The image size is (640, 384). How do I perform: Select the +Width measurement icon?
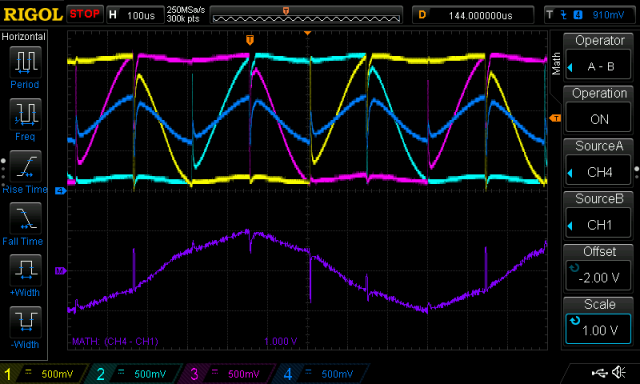pos(25,270)
